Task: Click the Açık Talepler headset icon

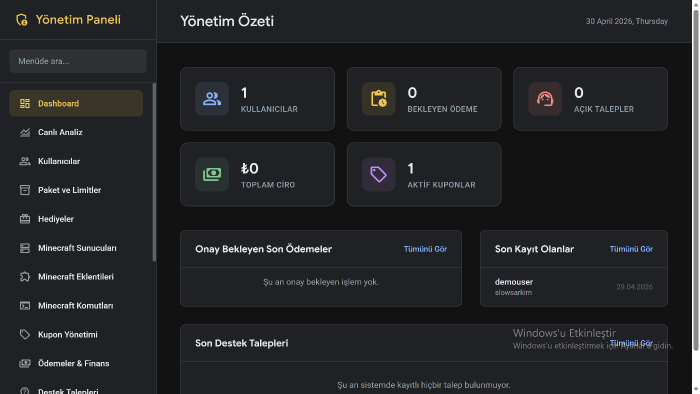Action: click(x=545, y=99)
